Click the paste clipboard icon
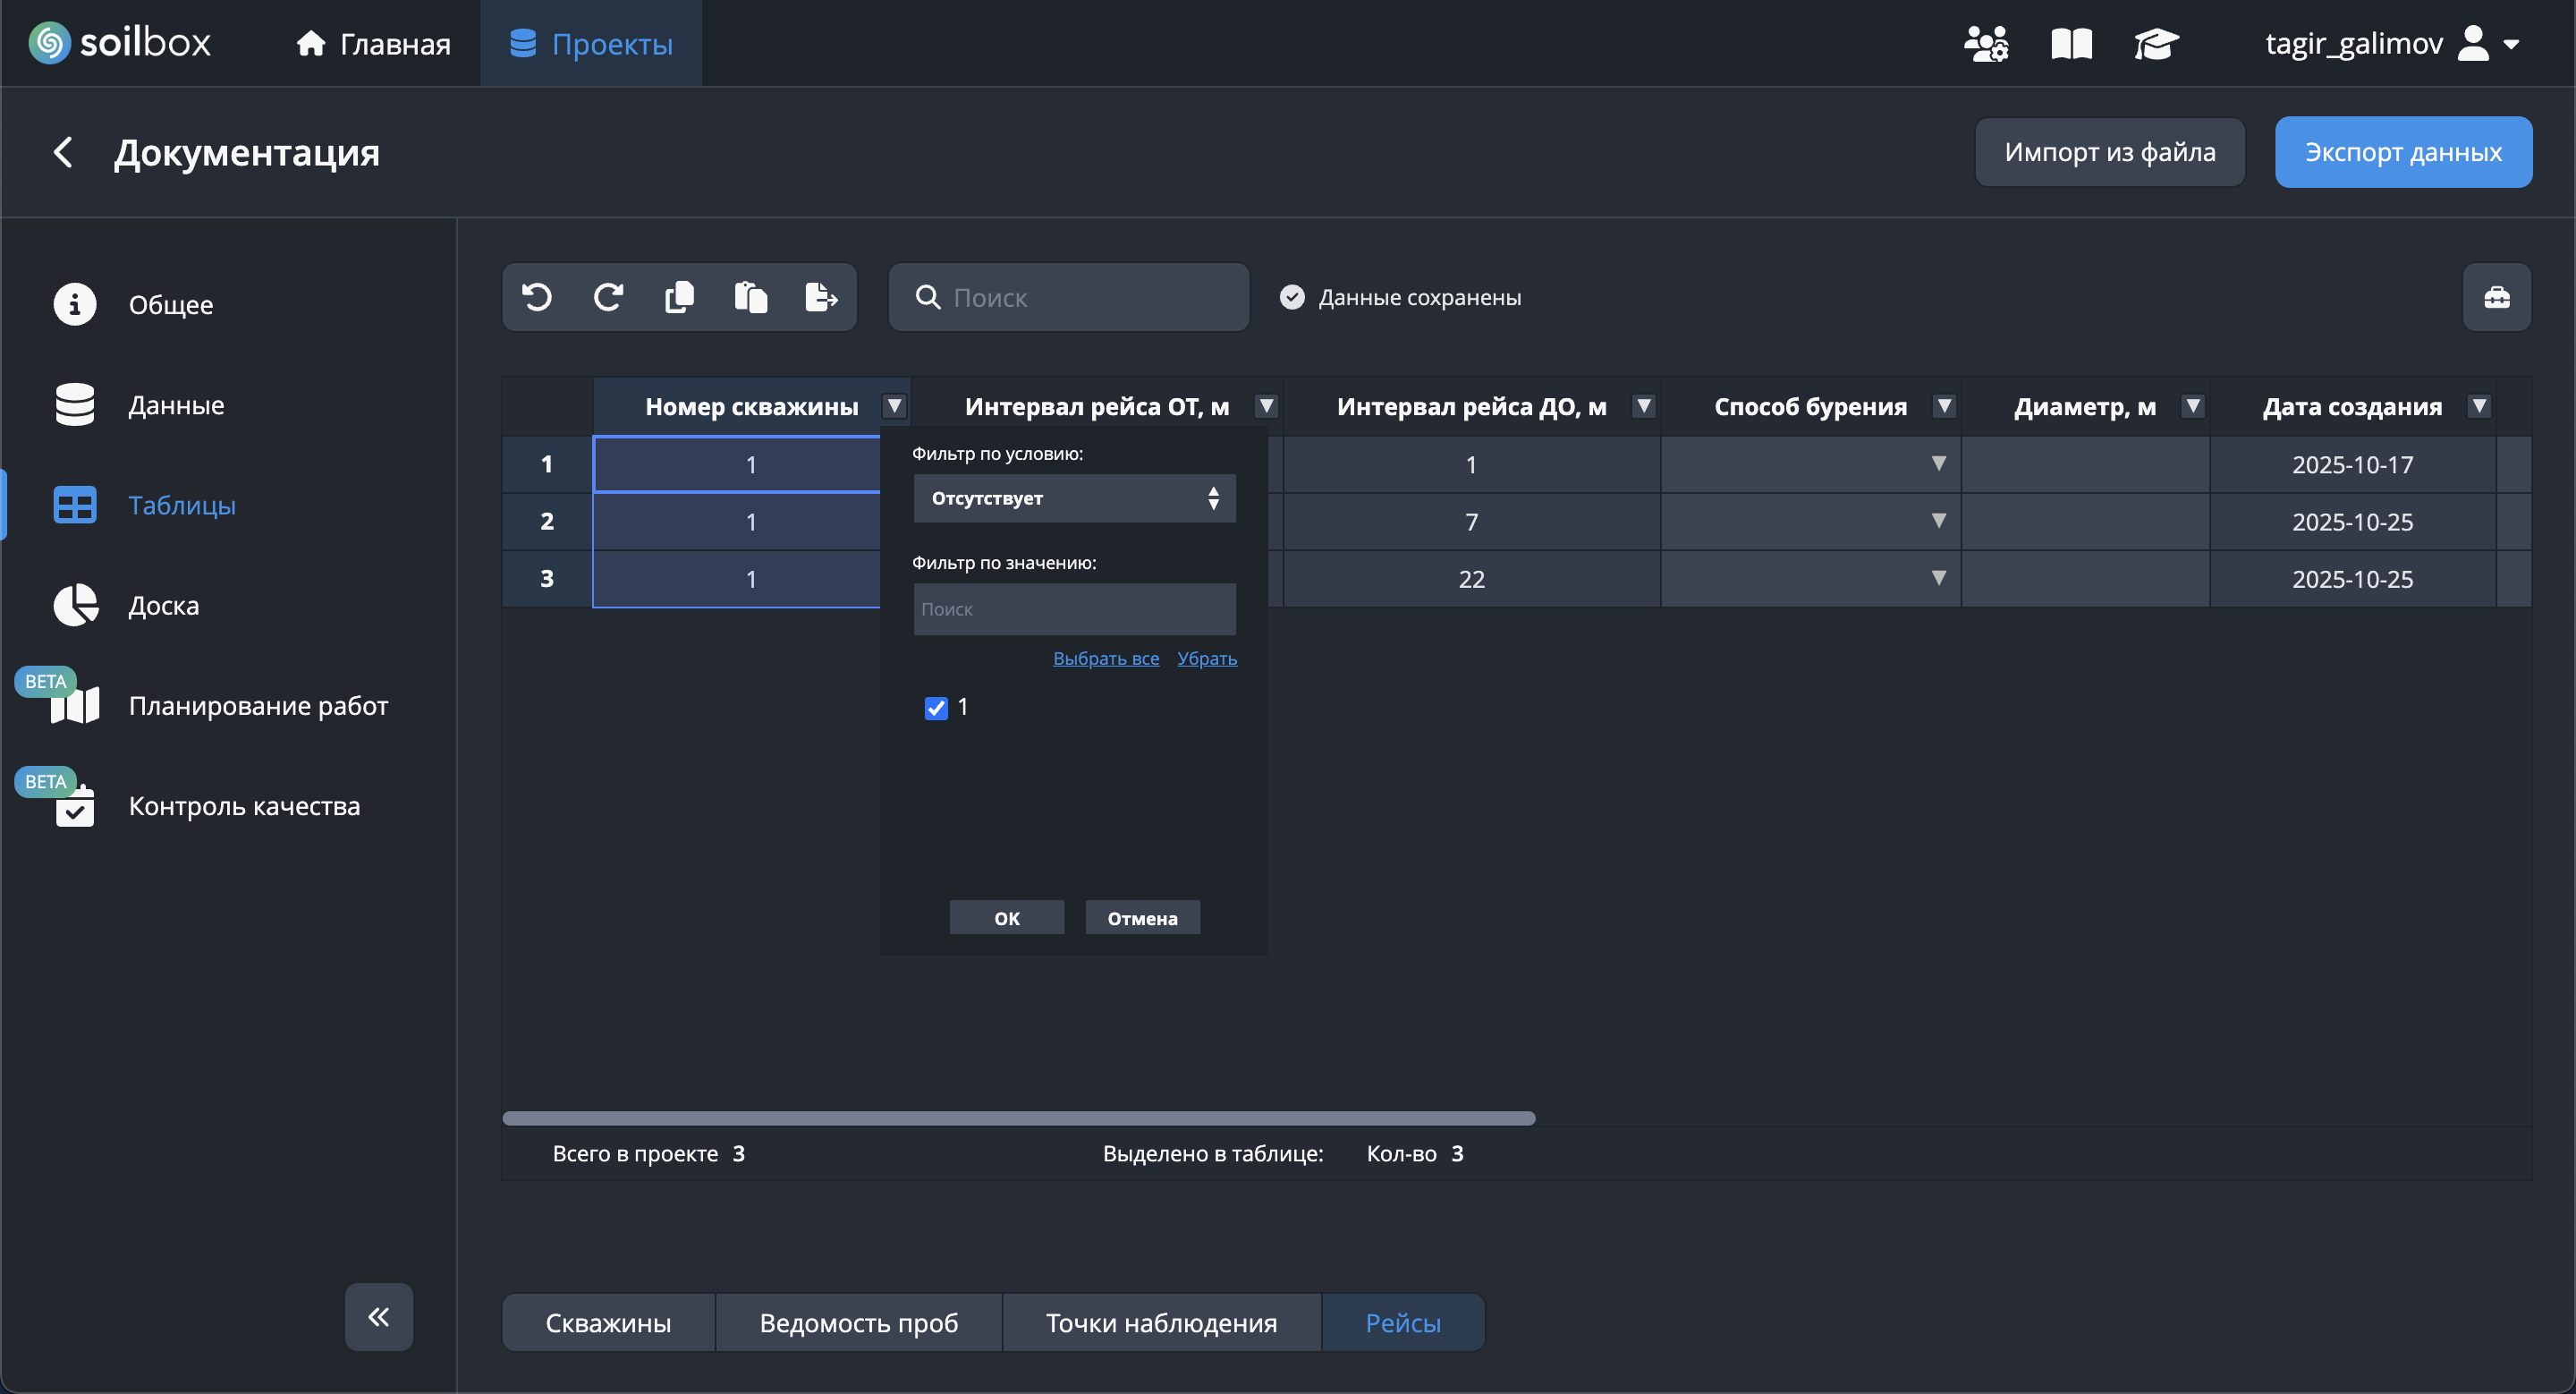Screen dimensions: 2576x1394 (x=750, y=297)
